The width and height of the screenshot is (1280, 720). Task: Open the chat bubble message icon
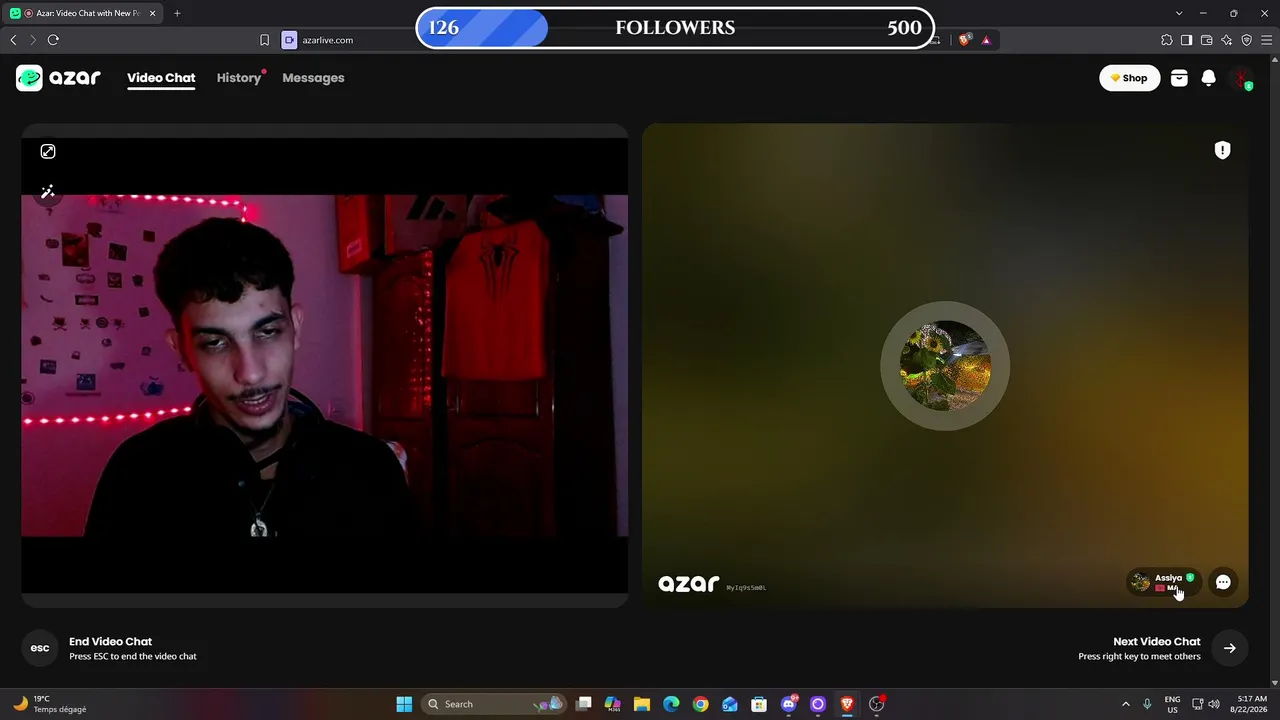[1223, 582]
